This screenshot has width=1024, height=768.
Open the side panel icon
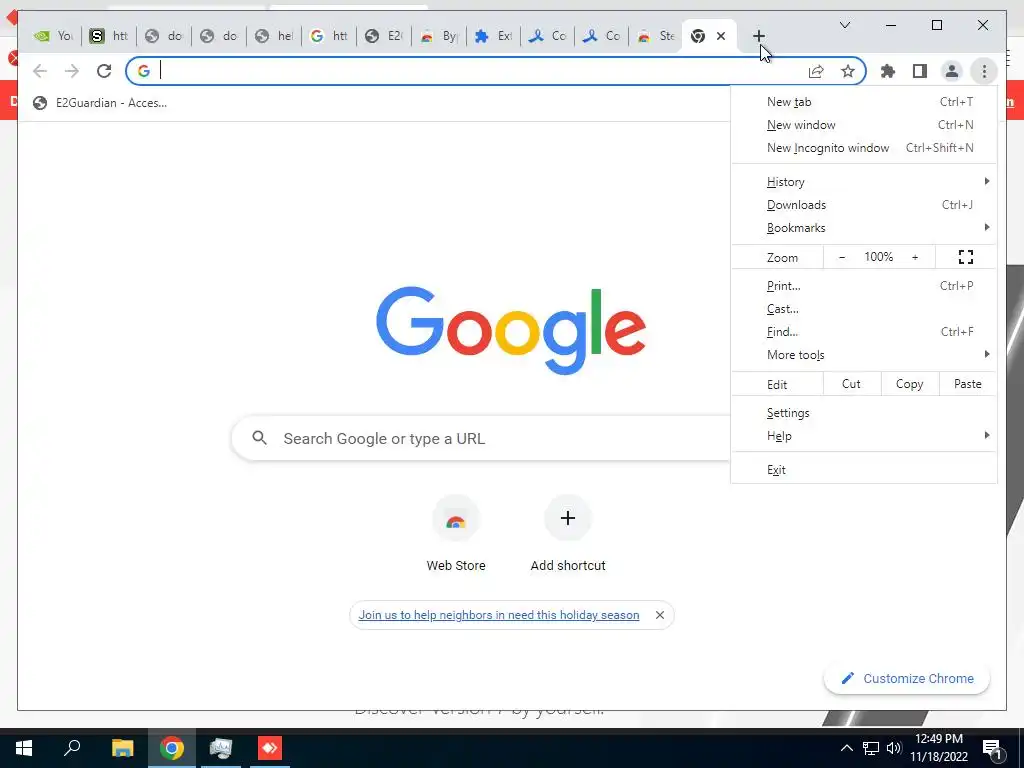920,71
